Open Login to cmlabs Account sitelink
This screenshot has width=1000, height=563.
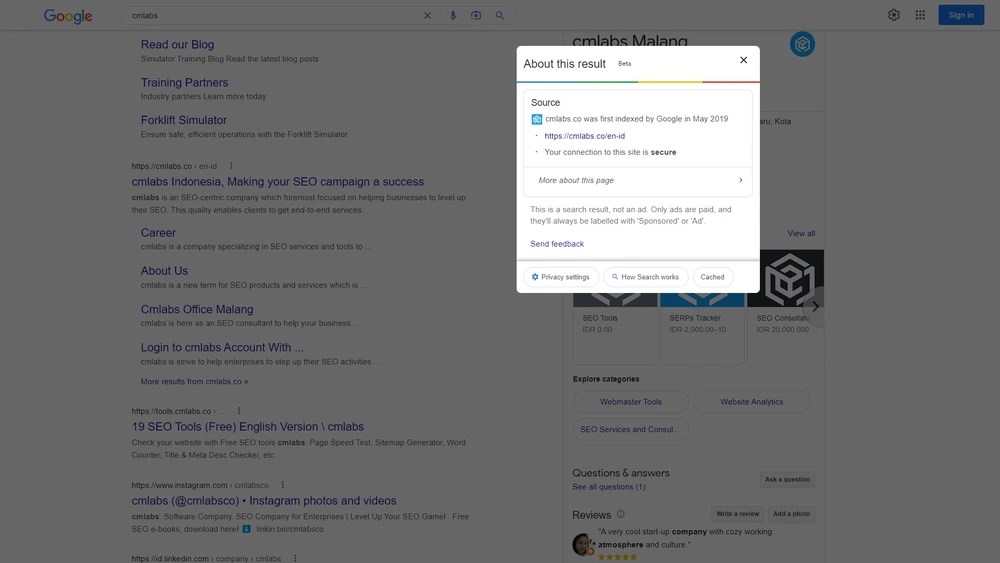pyautogui.click(x=222, y=347)
